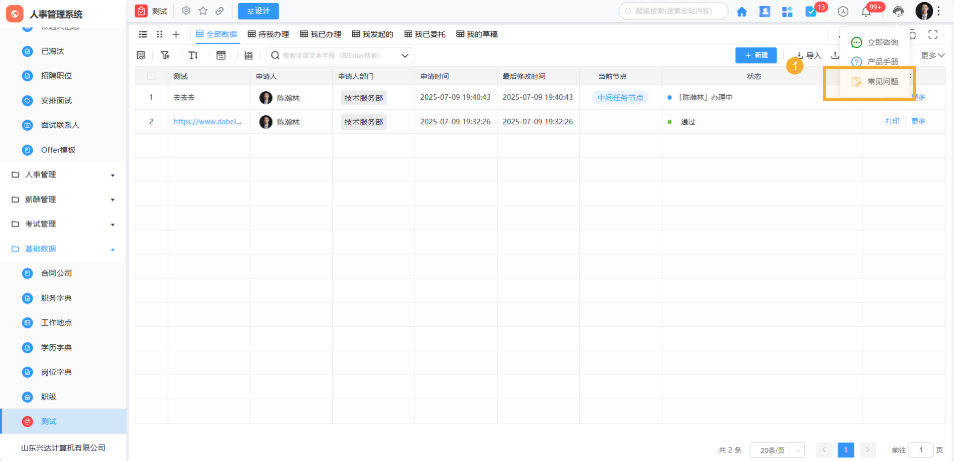Viewport: 954px width, 461px height.
Task: Click the red 测试 app icon in the header
Action: pyautogui.click(x=141, y=10)
